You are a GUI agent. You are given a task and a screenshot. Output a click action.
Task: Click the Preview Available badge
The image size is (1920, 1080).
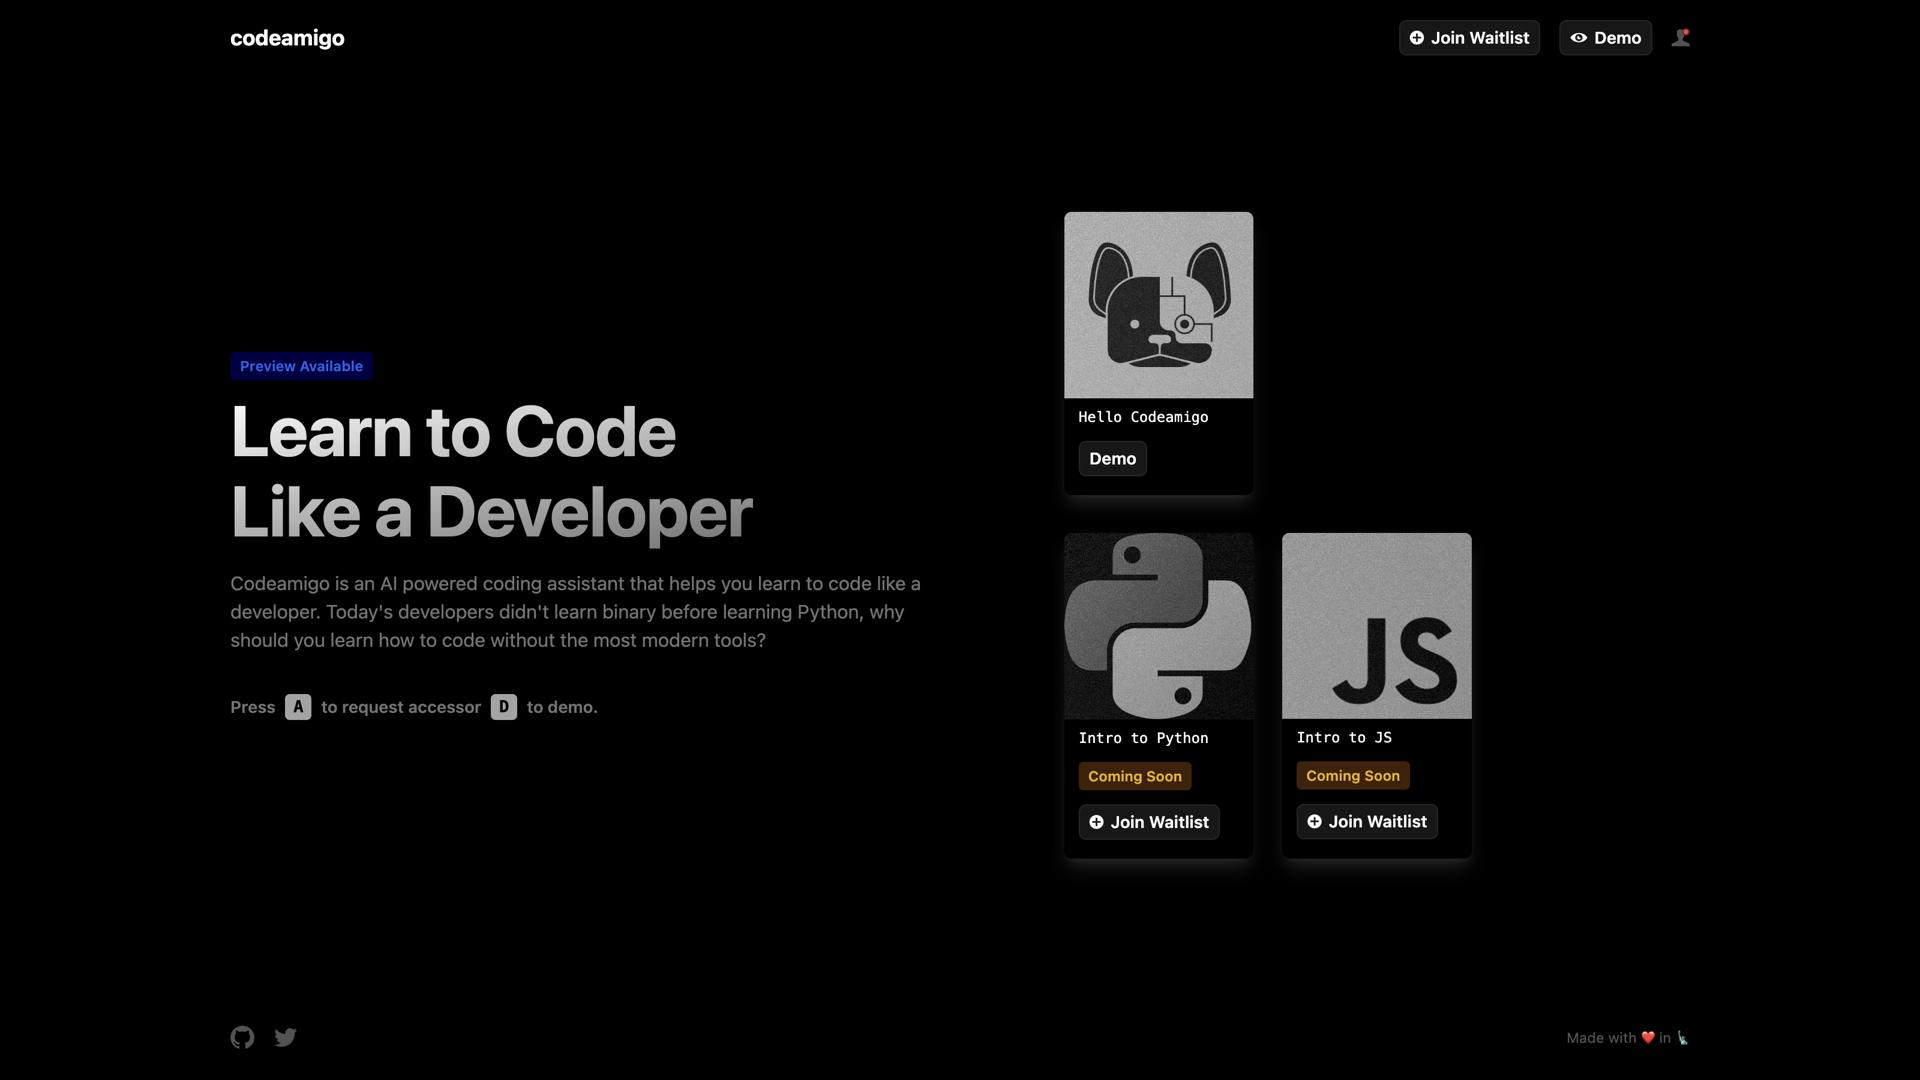click(x=301, y=366)
